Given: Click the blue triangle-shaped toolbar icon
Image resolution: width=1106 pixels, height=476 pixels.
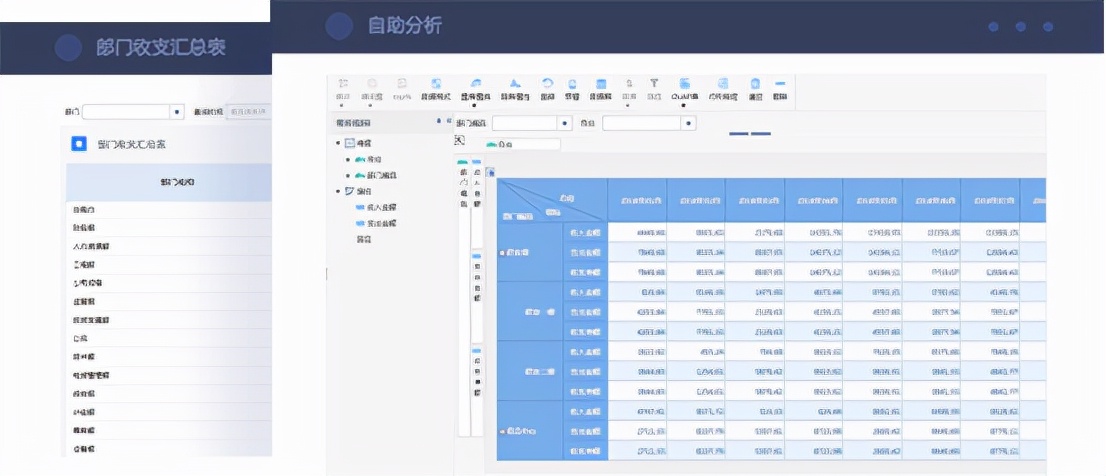Looking at the screenshot, I should [x=515, y=83].
